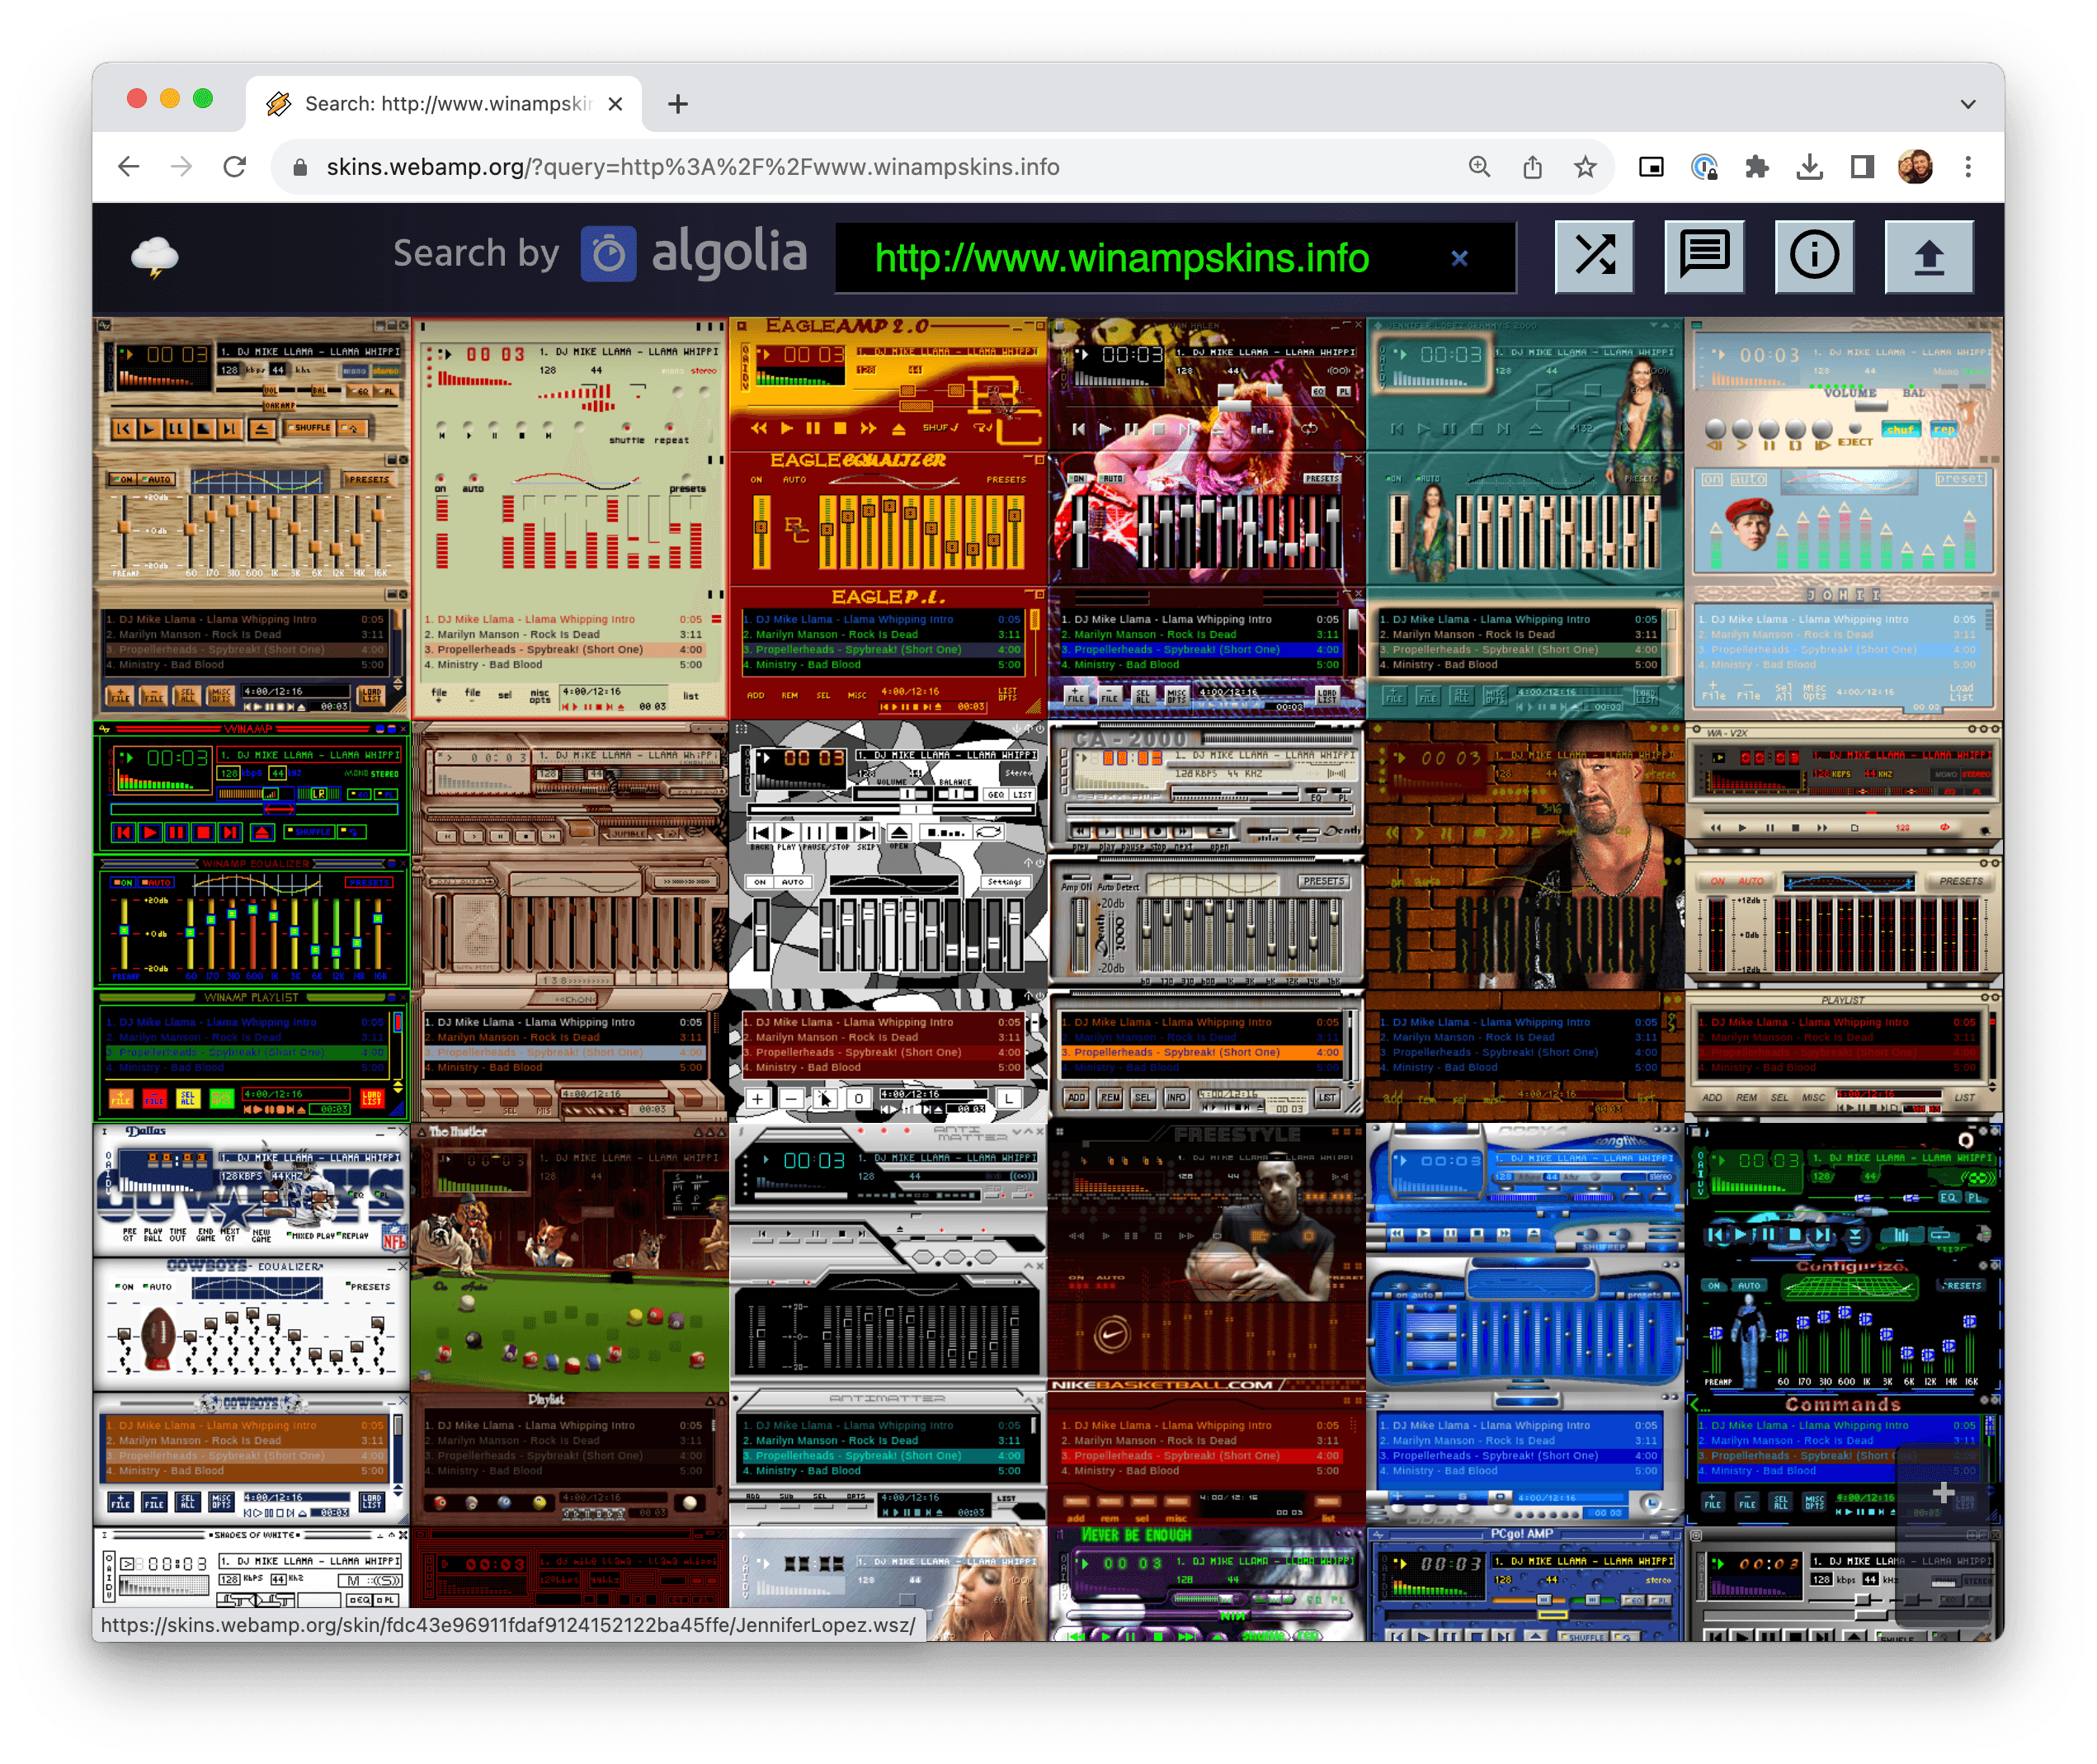The width and height of the screenshot is (2097, 1764).
Task: Click the circled info About icon
Action: pyautogui.click(x=1816, y=256)
